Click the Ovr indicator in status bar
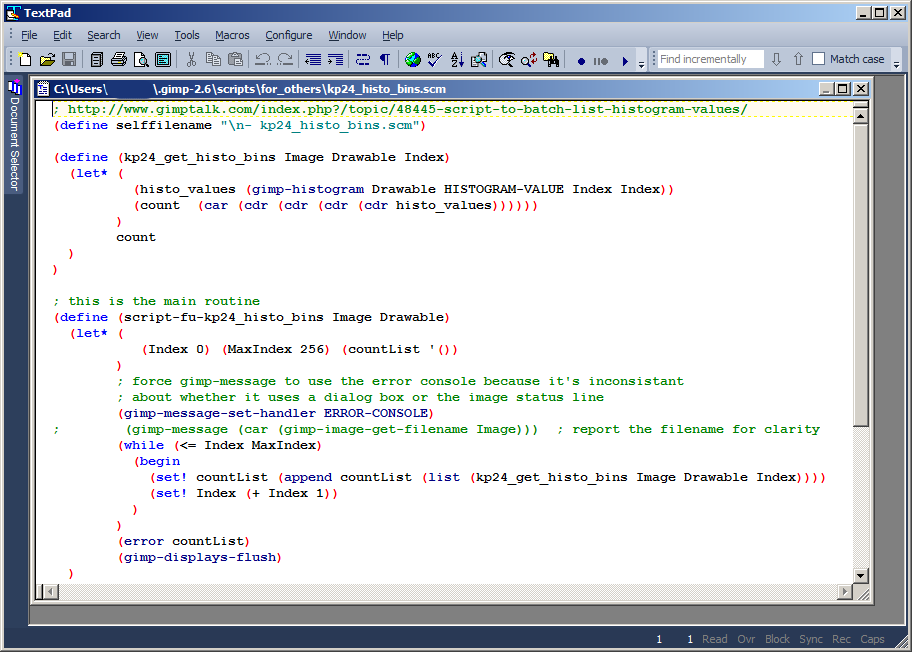Image resolution: width=912 pixels, height=652 pixels. click(746, 639)
